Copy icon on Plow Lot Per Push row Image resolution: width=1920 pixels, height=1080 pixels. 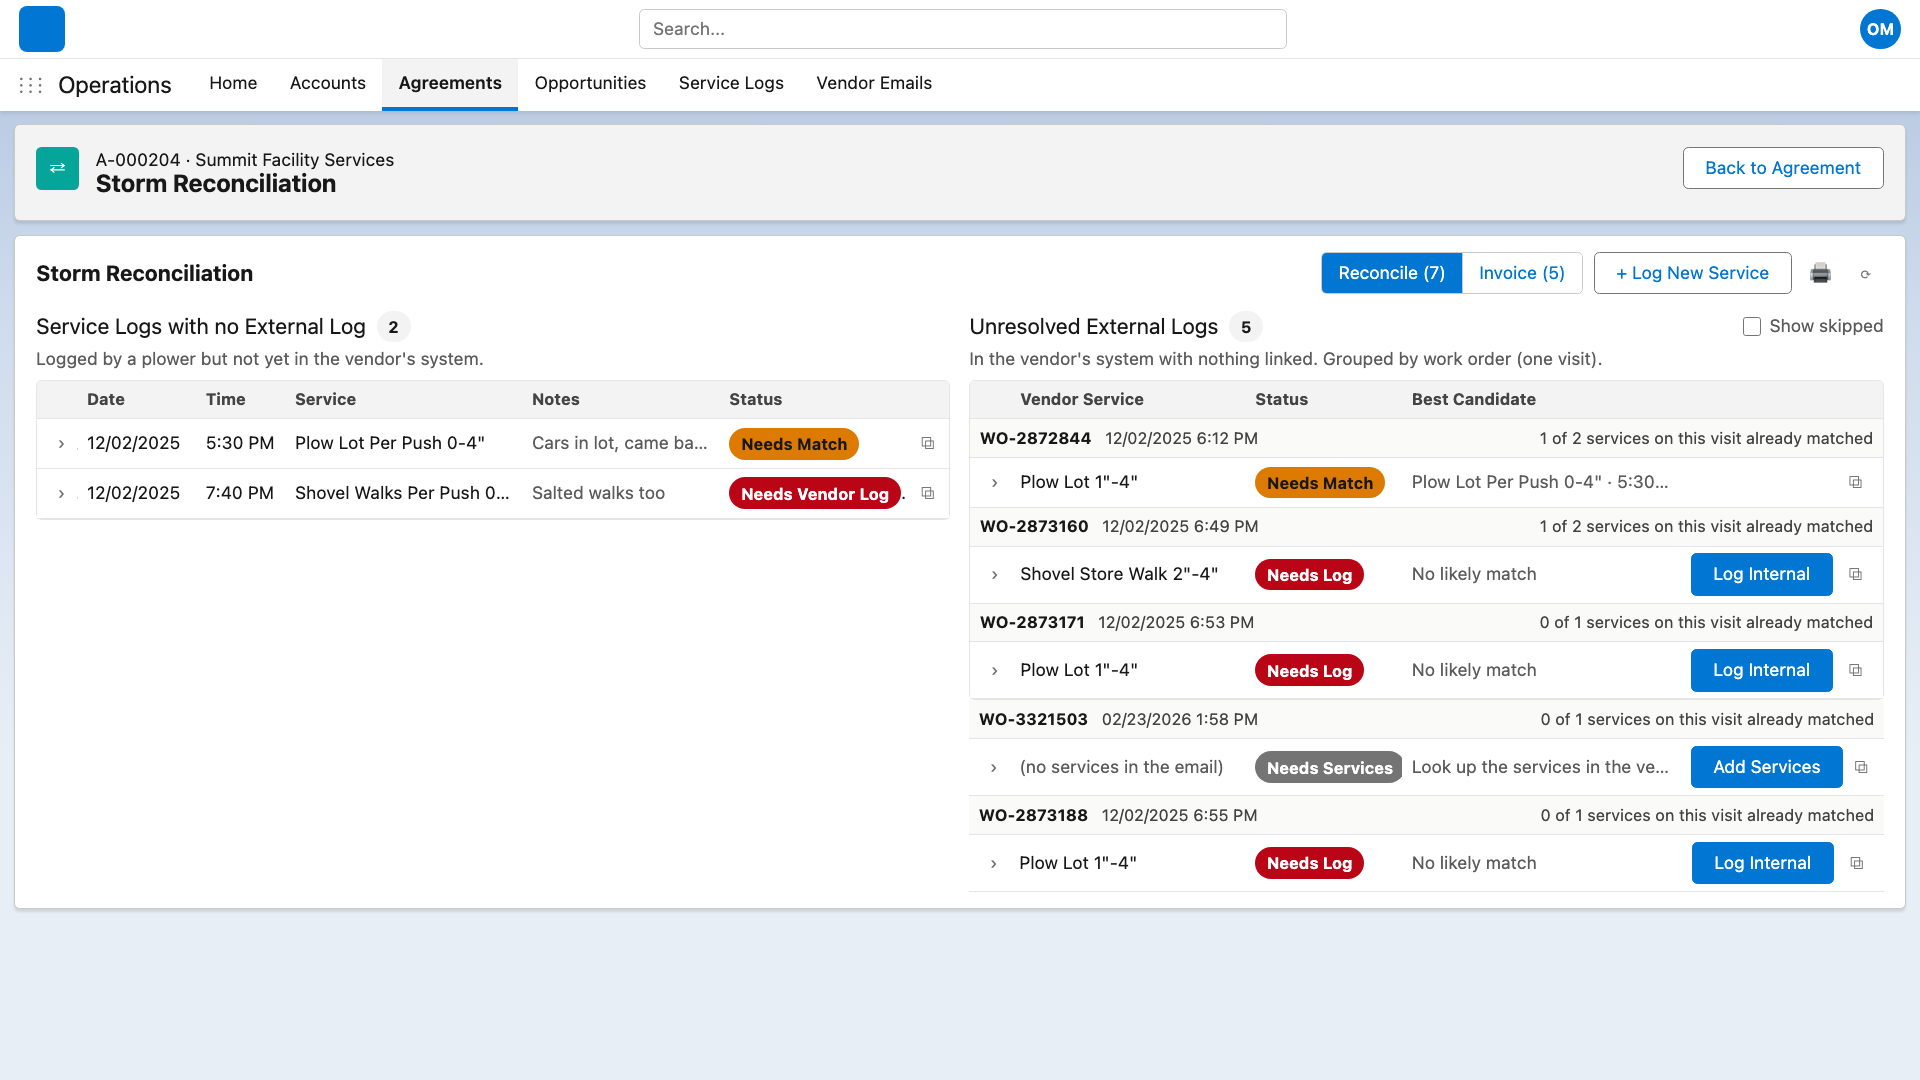point(928,443)
